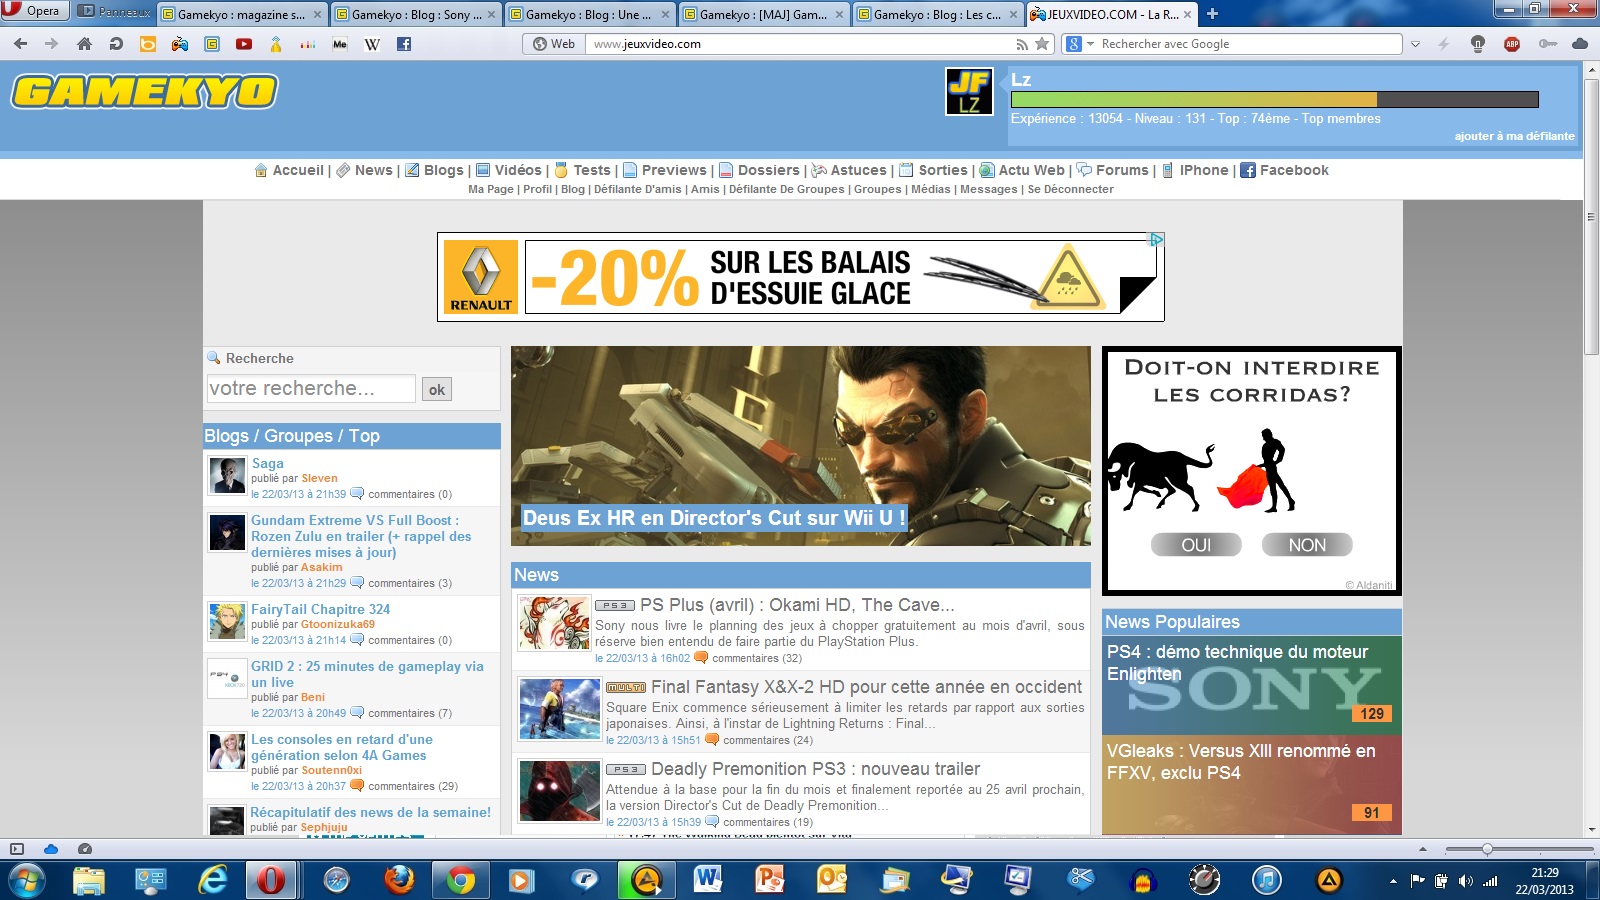Viewport: 1600px width, 900px height.
Task: Open the 'Me' bookmark icon
Action: tap(340, 44)
